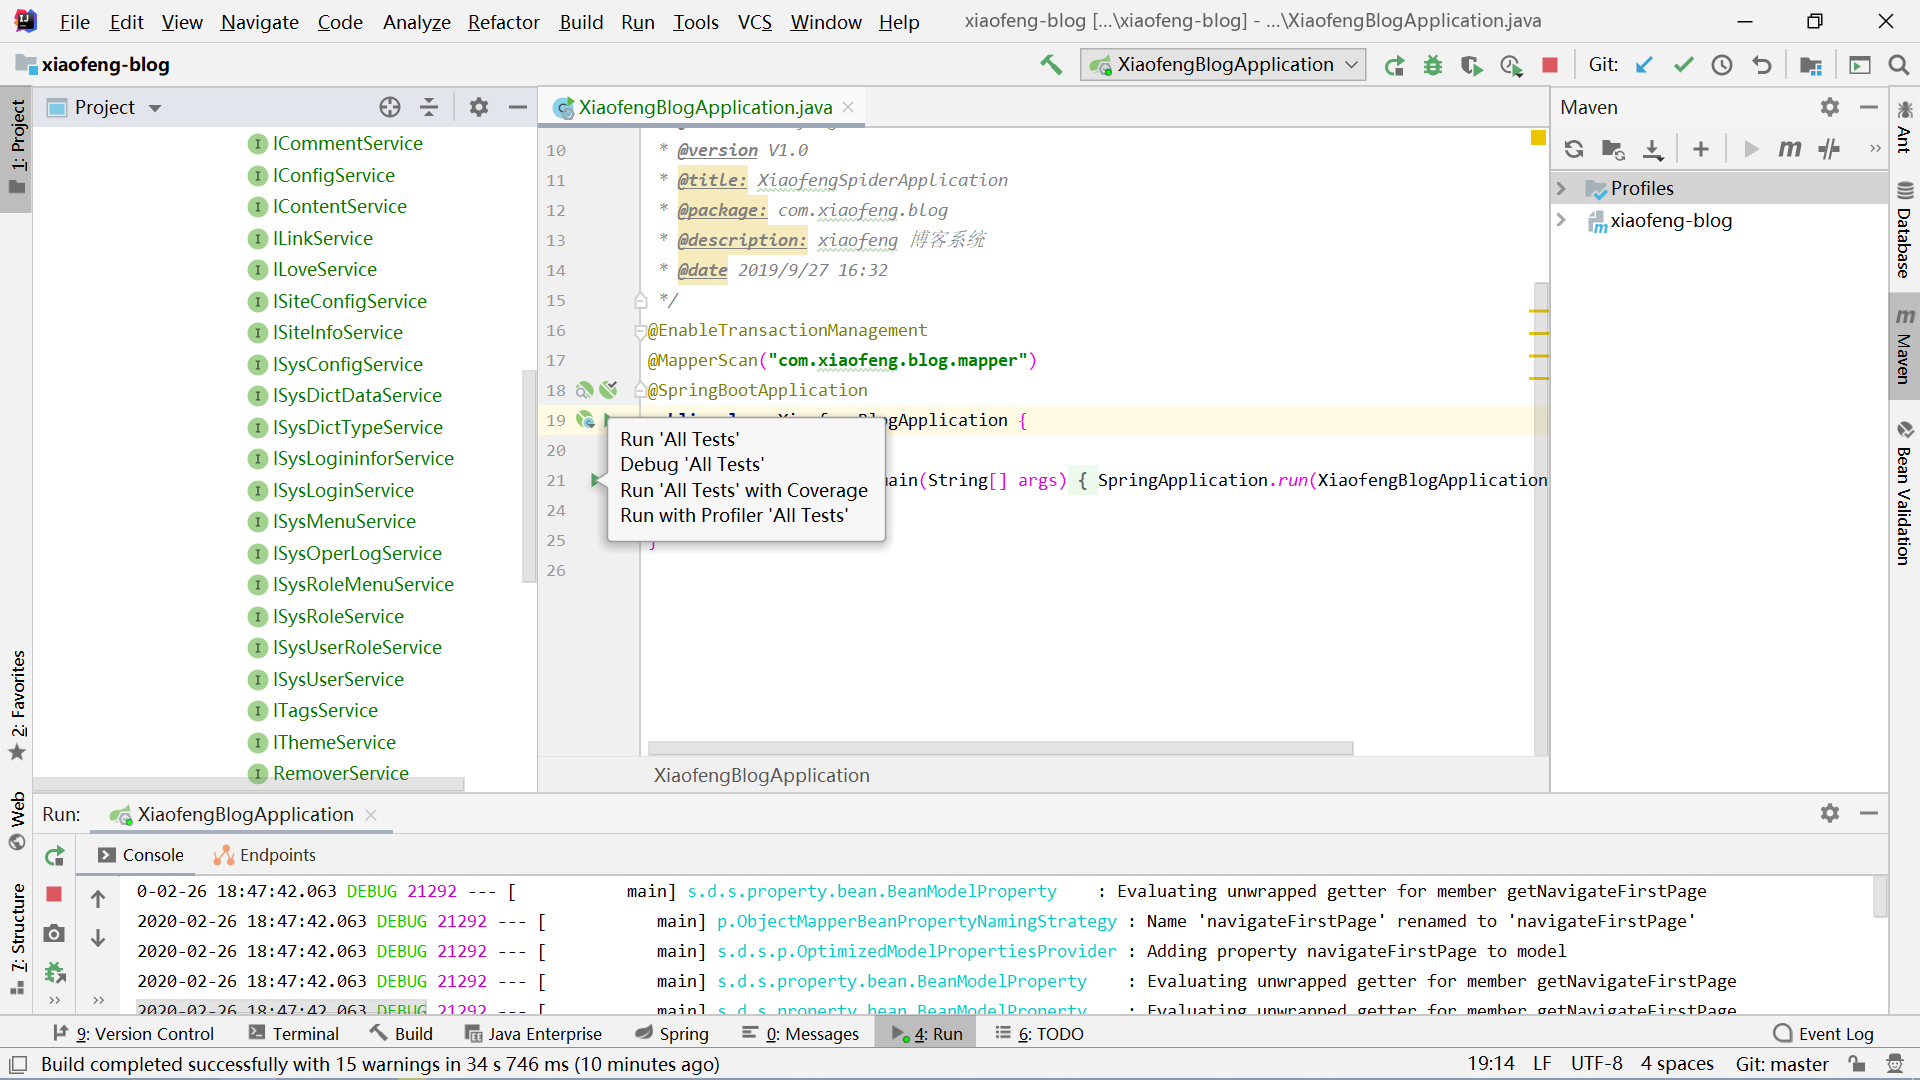Toggle the Database side panel
This screenshot has width=1920, height=1080.
pyautogui.click(x=1904, y=229)
